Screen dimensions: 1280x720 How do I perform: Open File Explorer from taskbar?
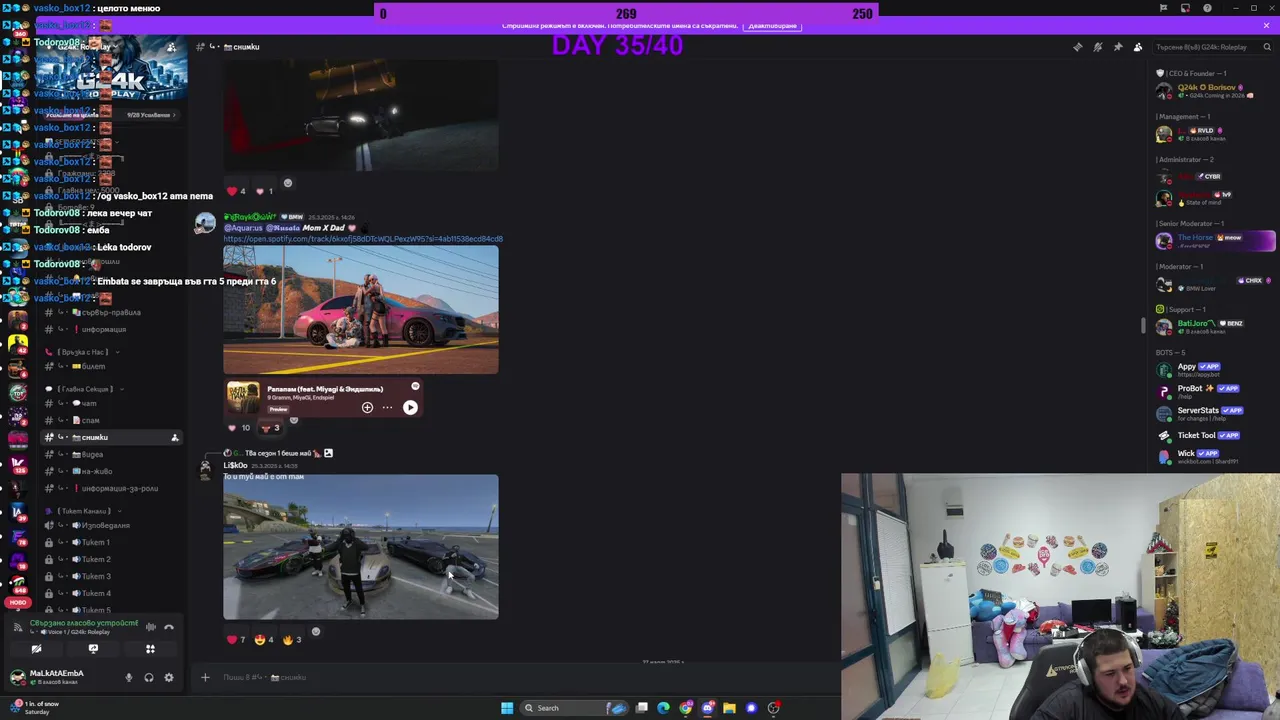(729, 708)
